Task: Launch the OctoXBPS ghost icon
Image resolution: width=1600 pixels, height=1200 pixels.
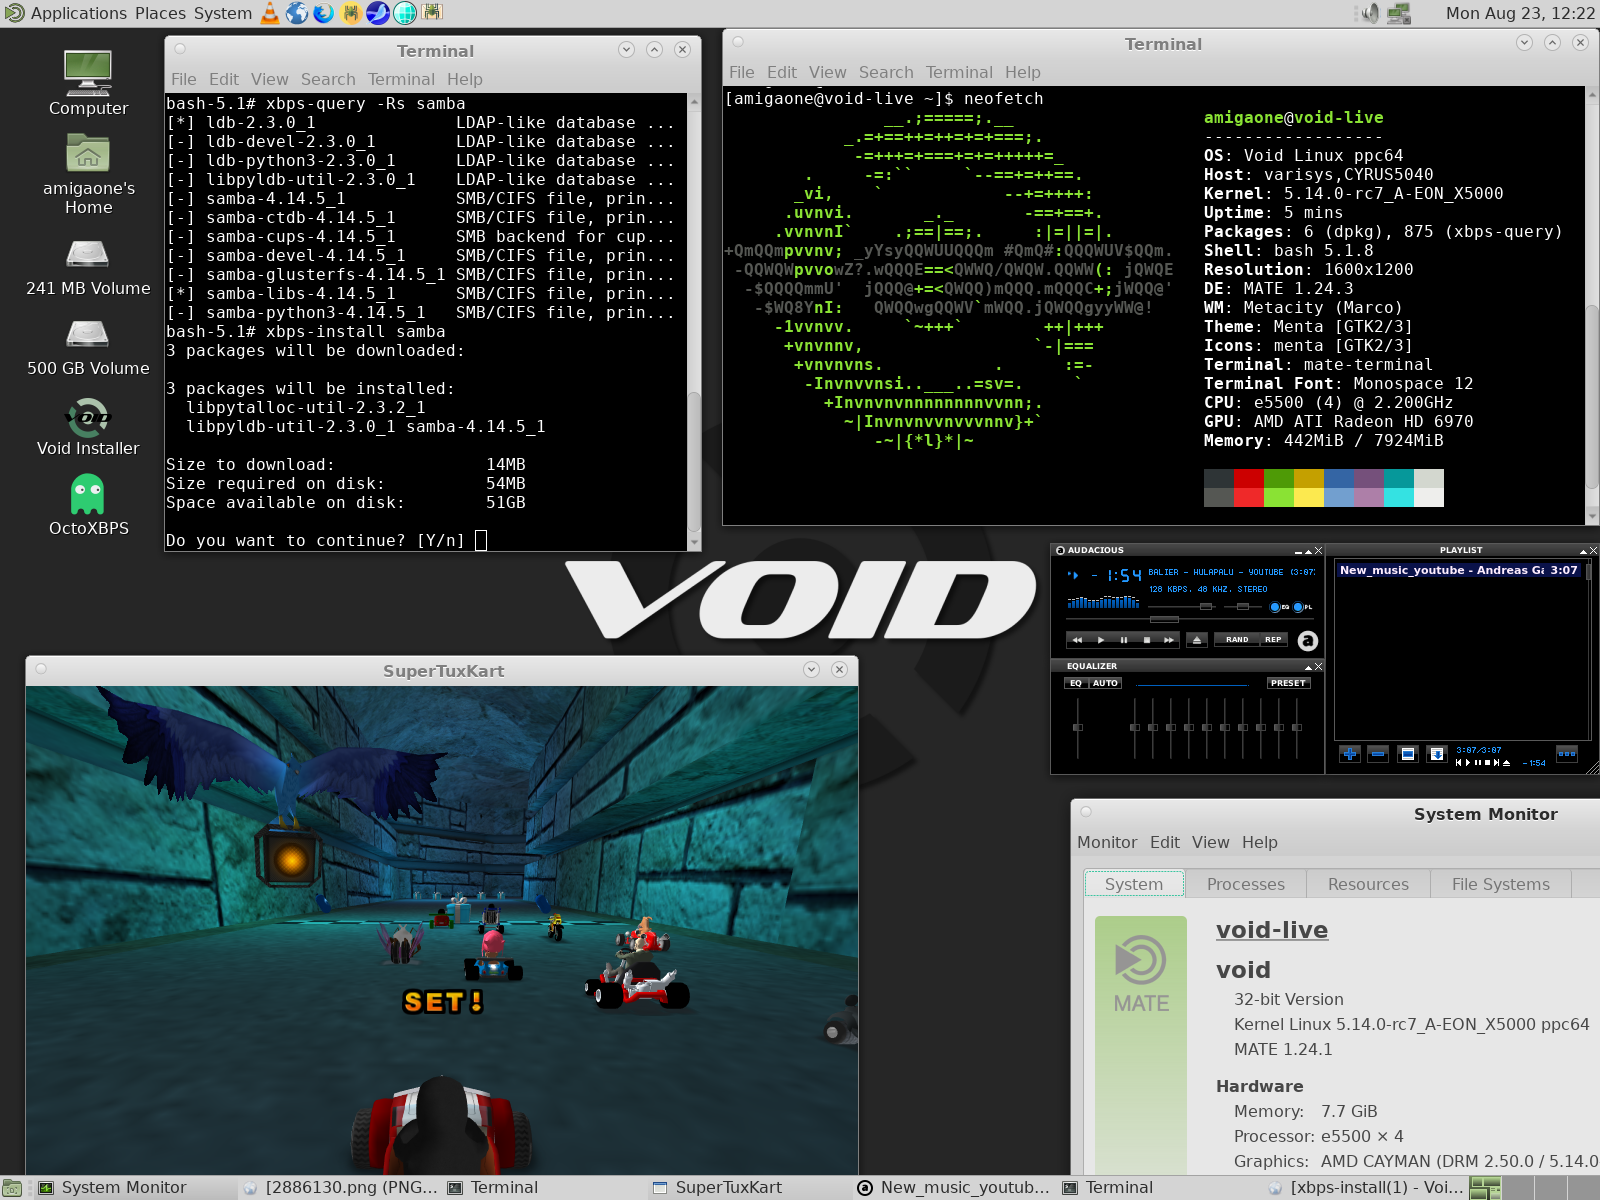Action: click(x=88, y=506)
